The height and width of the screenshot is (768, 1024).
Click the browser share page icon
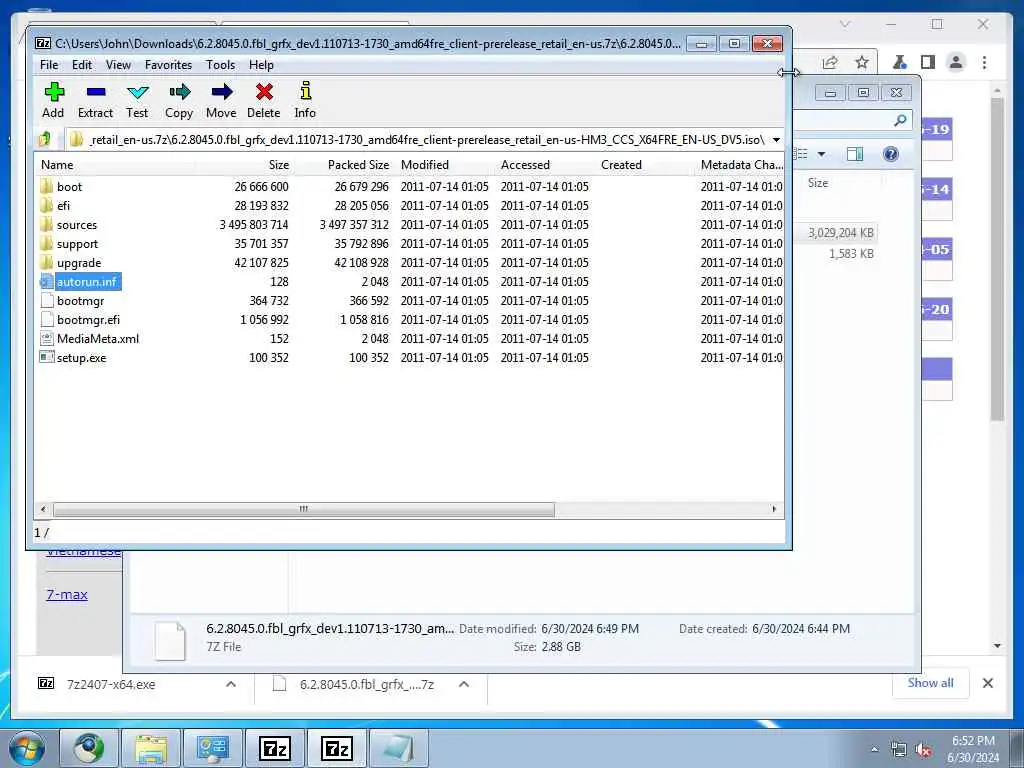pyautogui.click(x=830, y=62)
